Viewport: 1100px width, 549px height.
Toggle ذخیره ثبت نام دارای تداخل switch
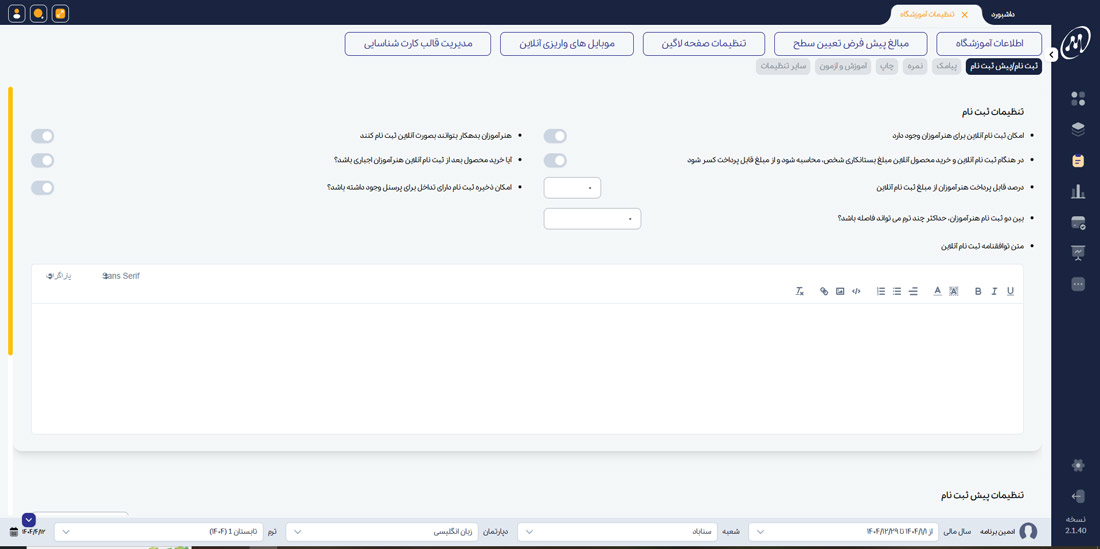pyautogui.click(x=42, y=188)
